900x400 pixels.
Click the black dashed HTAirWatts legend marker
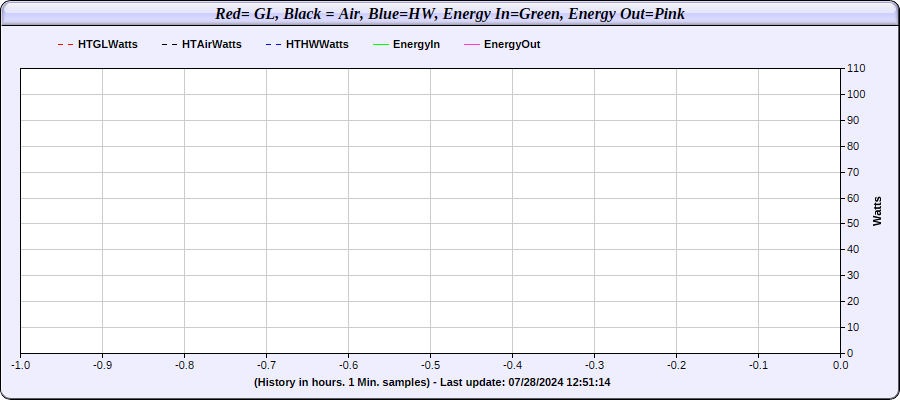coord(169,44)
